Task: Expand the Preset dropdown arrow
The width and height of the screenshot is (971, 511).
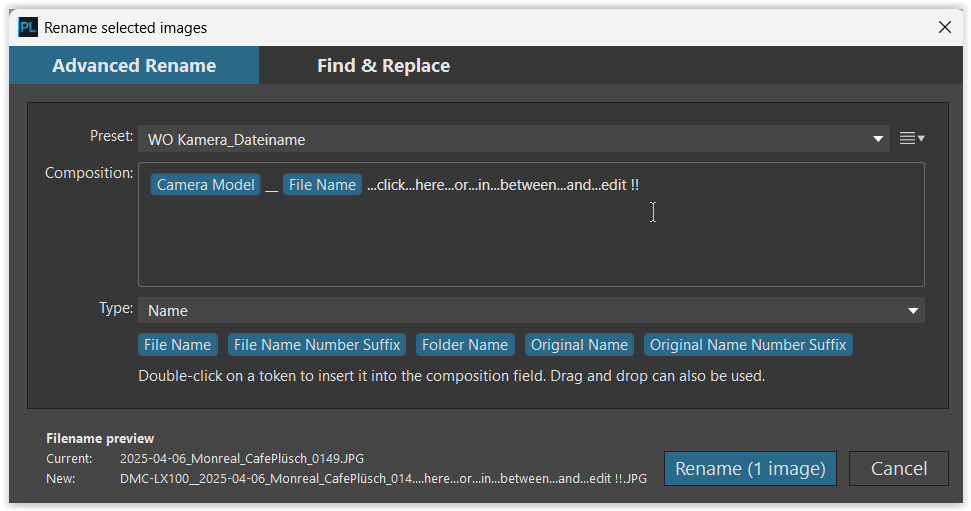Action: (878, 139)
